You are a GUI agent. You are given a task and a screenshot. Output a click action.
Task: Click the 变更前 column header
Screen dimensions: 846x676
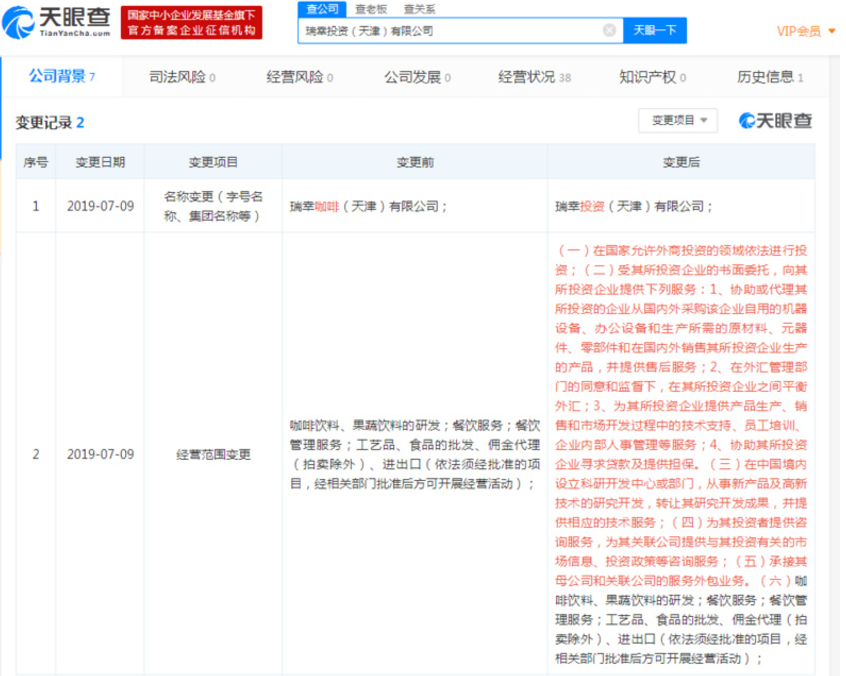tap(415, 162)
